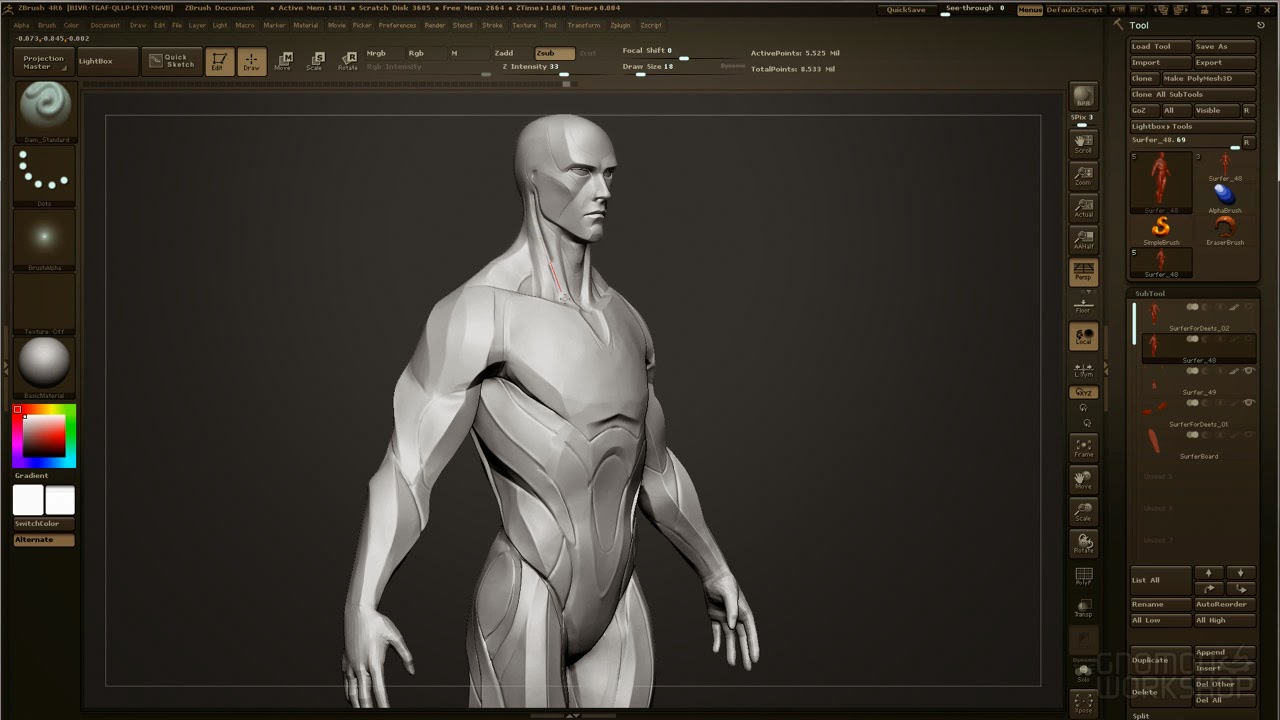Image resolution: width=1280 pixels, height=720 pixels.
Task: Select the Frame icon on the right sidebar
Action: tap(1084, 448)
